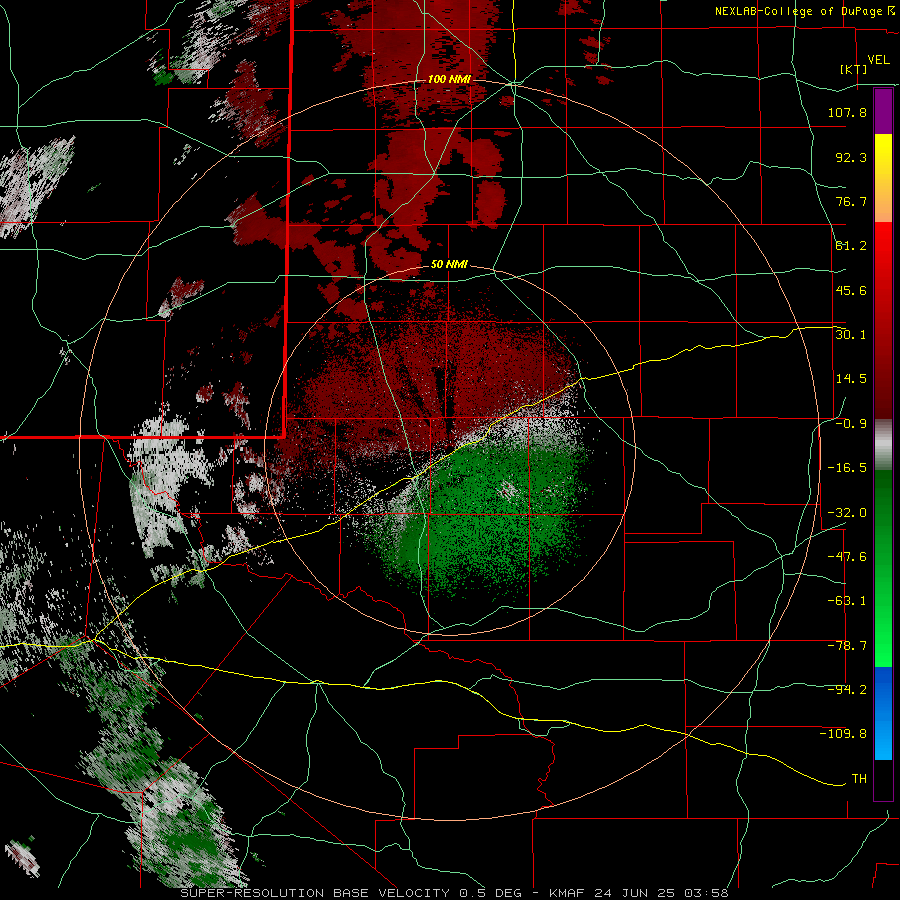Click the -0.9 velocity scale value
Screen dimensions: 900x900
coord(851,424)
